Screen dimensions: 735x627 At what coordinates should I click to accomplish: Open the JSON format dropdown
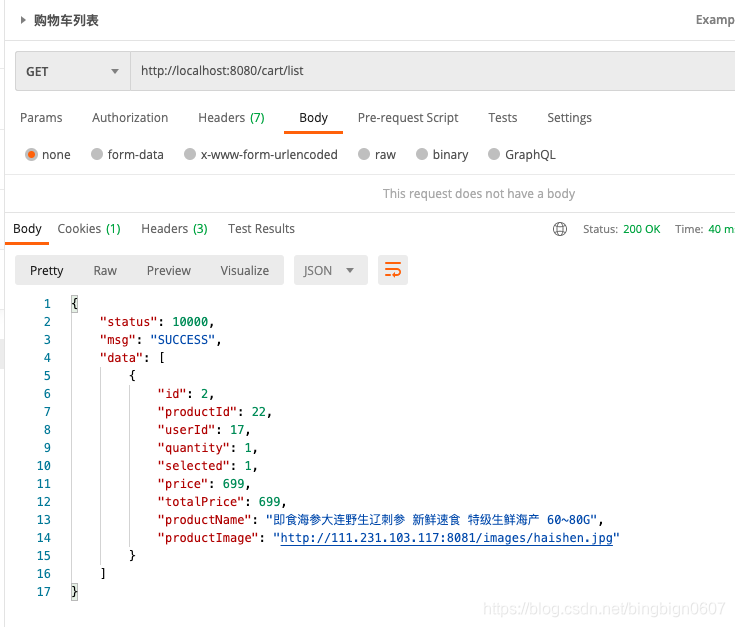(x=330, y=270)
